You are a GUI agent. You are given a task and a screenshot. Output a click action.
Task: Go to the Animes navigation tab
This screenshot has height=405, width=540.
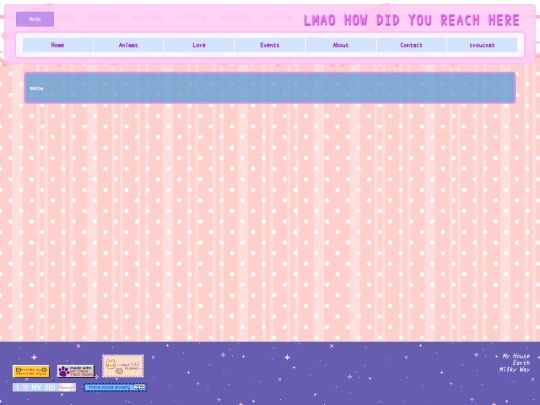128,45
